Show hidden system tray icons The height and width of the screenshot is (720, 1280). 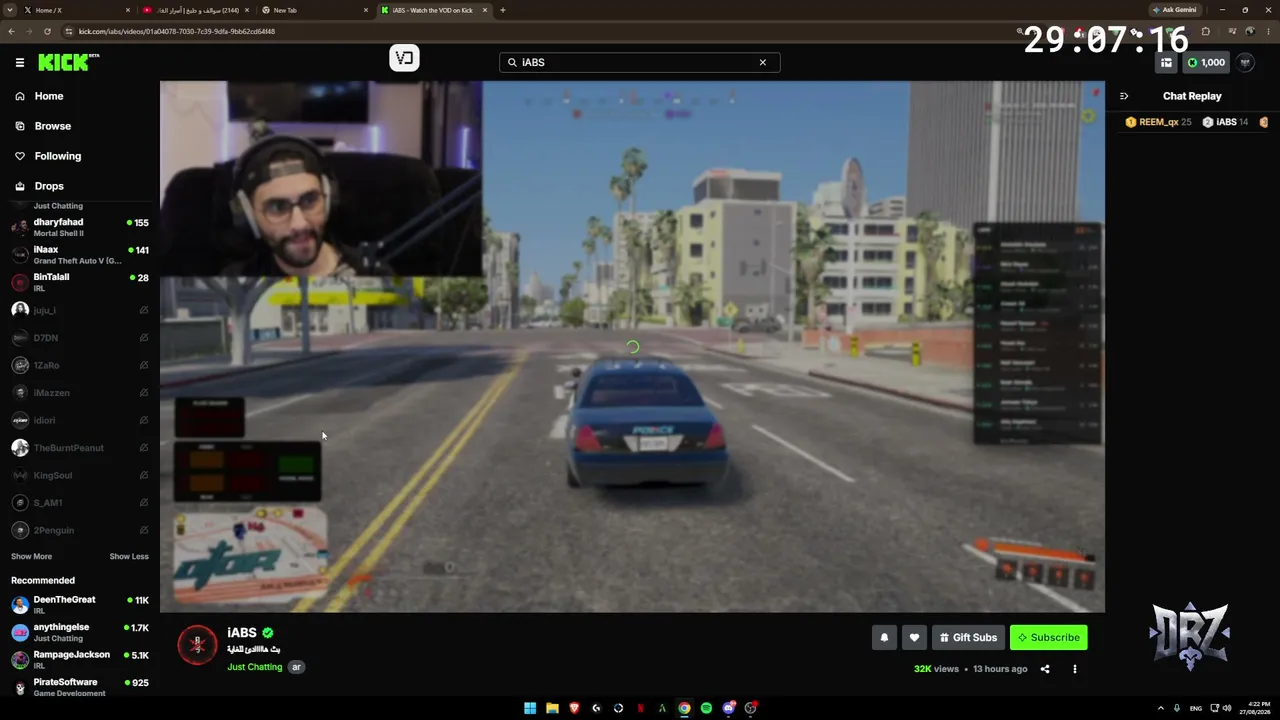pos(1161,708)
